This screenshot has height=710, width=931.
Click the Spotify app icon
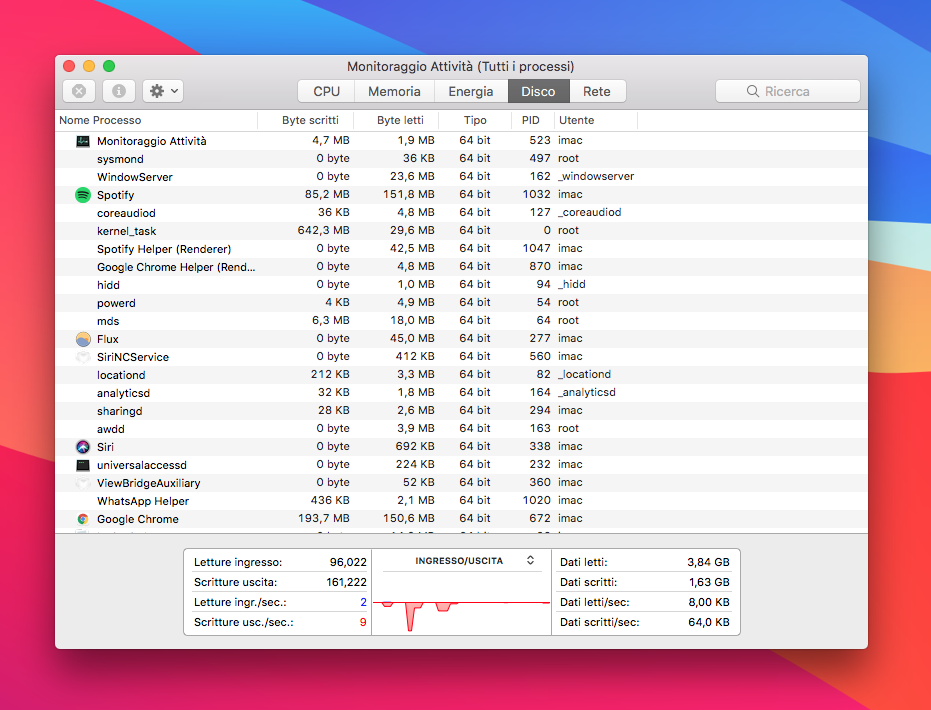[x=83, y=195]
